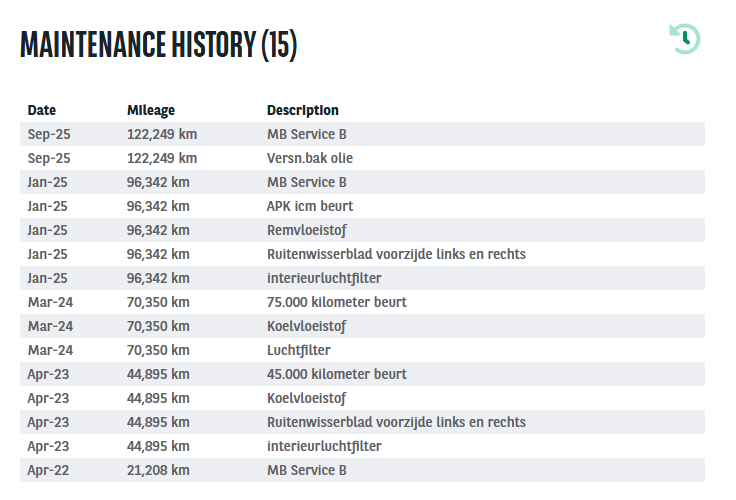Screen dimensions: 736x500
Task: Select Apr-23 Ruitenwisserblad voorzijde row
Action: 362,422
